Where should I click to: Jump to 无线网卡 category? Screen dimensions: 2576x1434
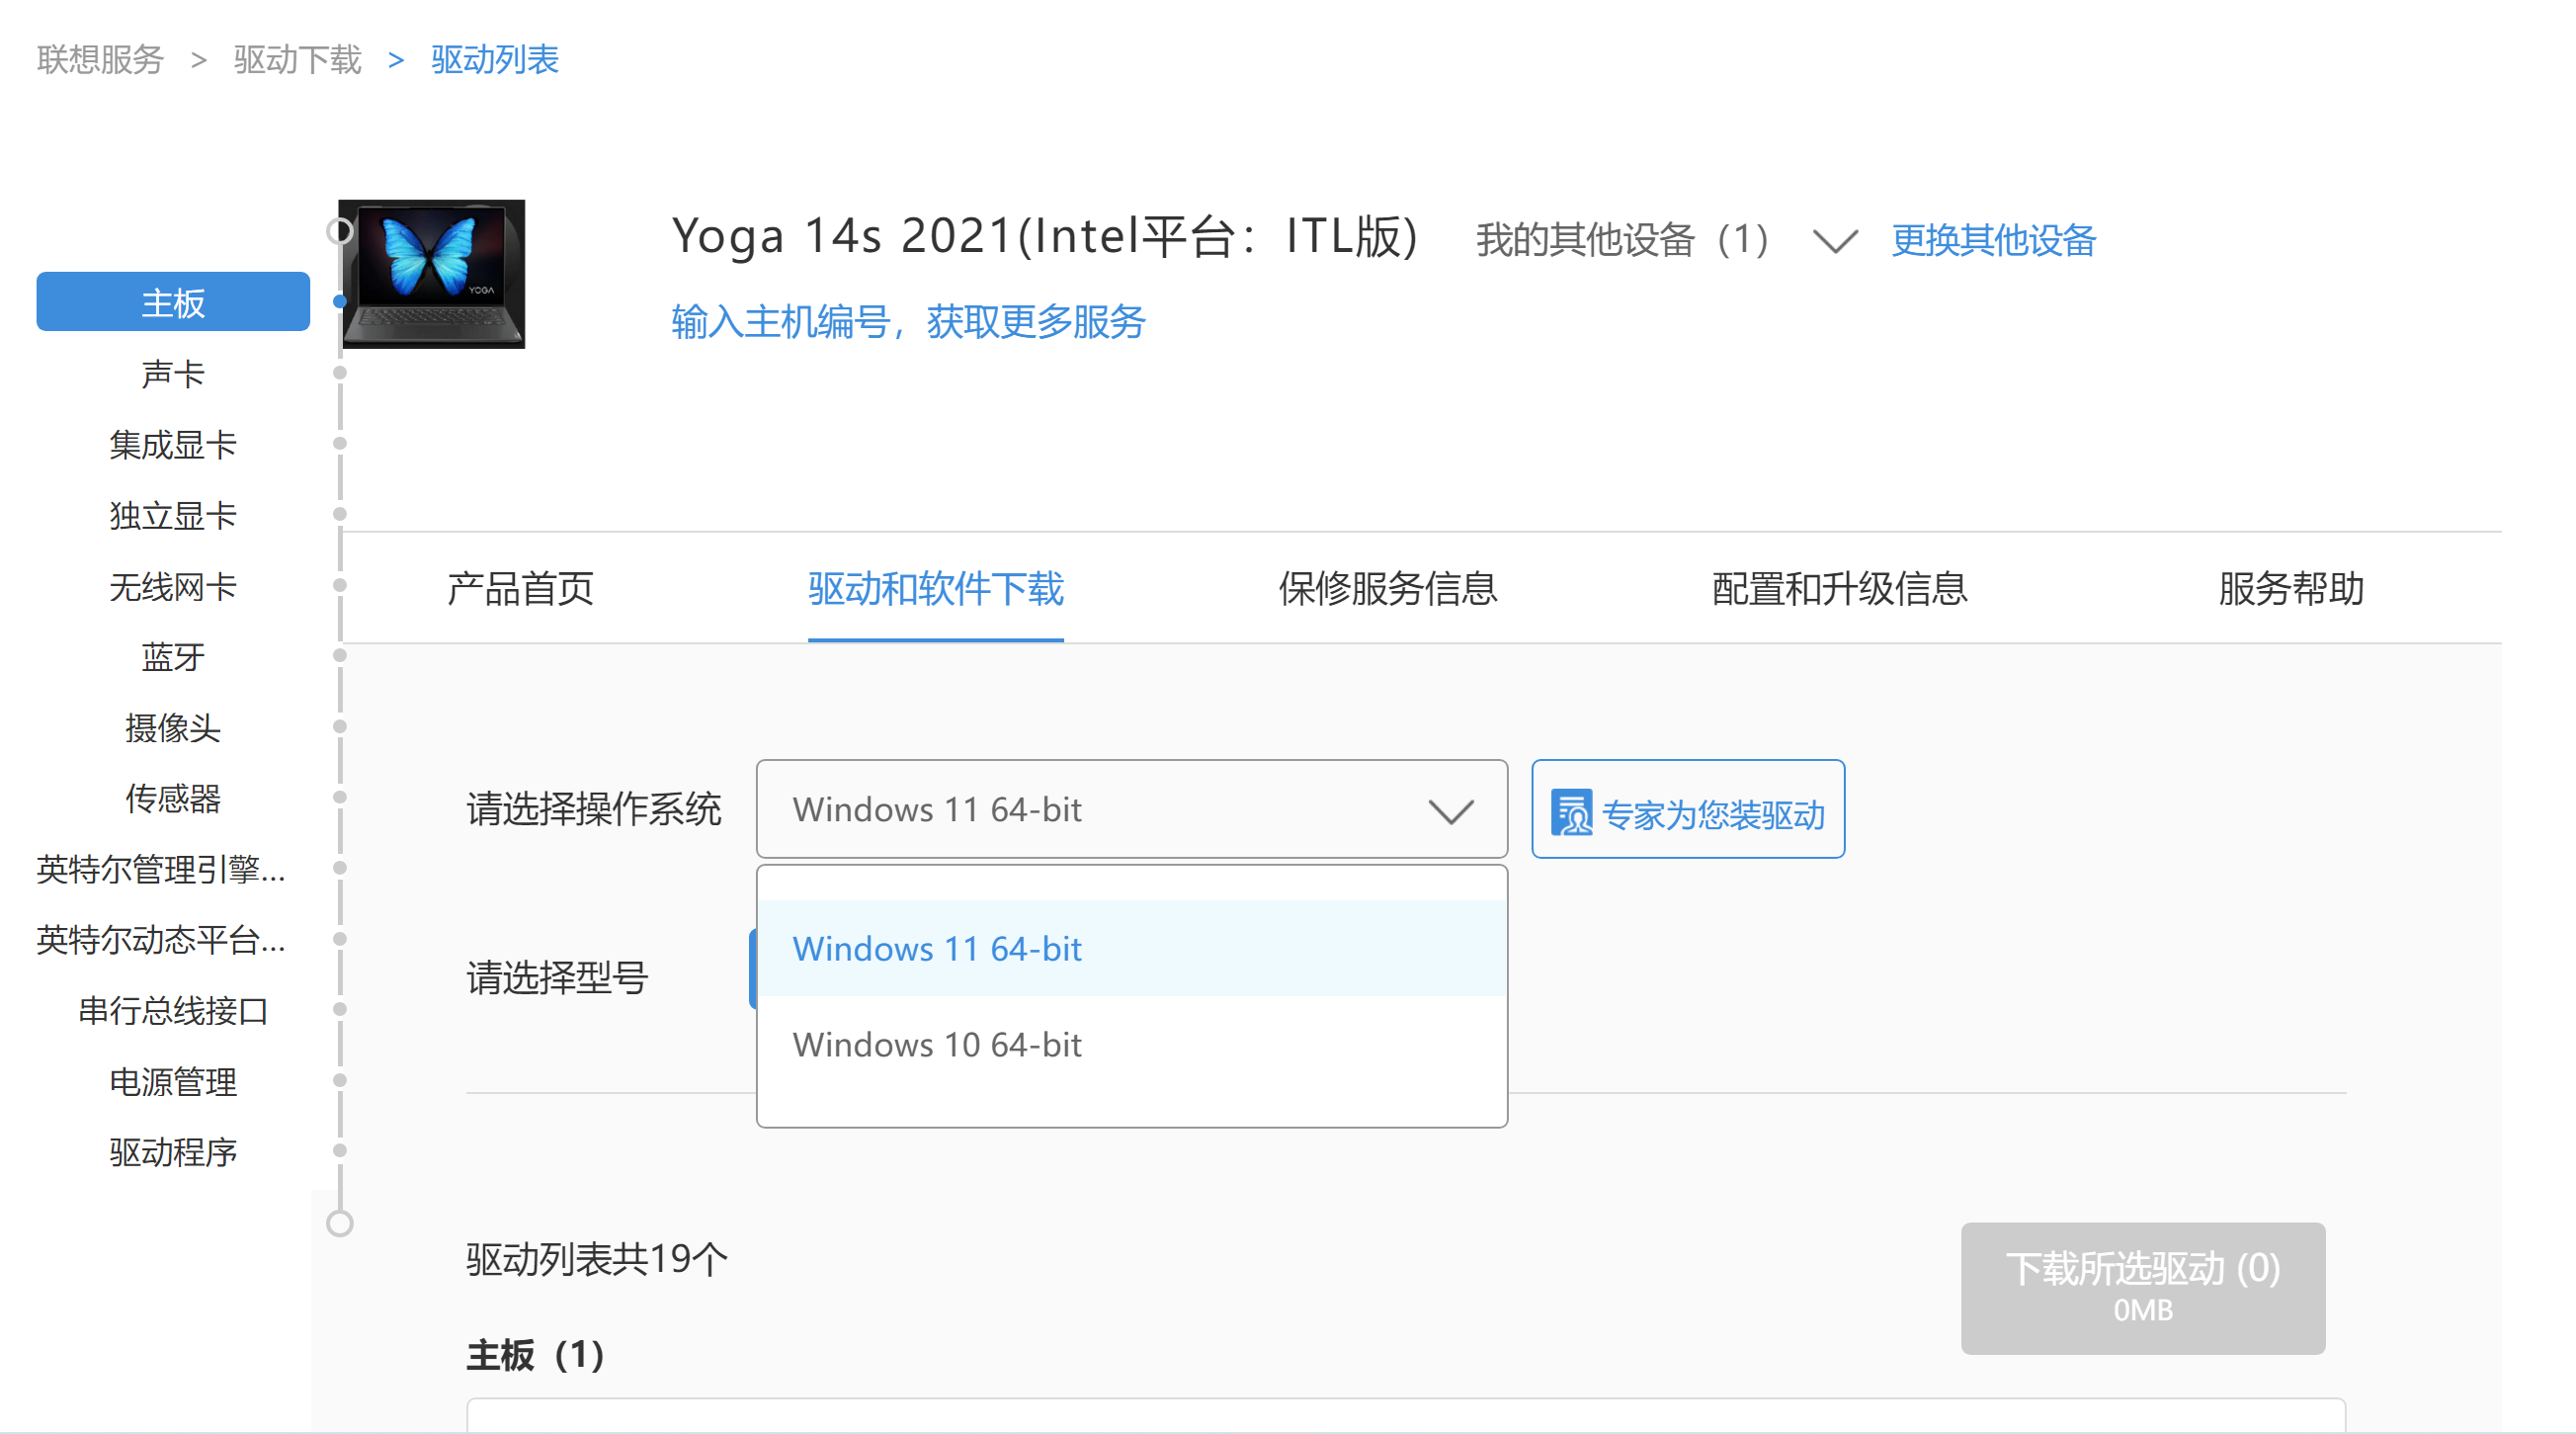pyautogui.click(x=173, y=586)
